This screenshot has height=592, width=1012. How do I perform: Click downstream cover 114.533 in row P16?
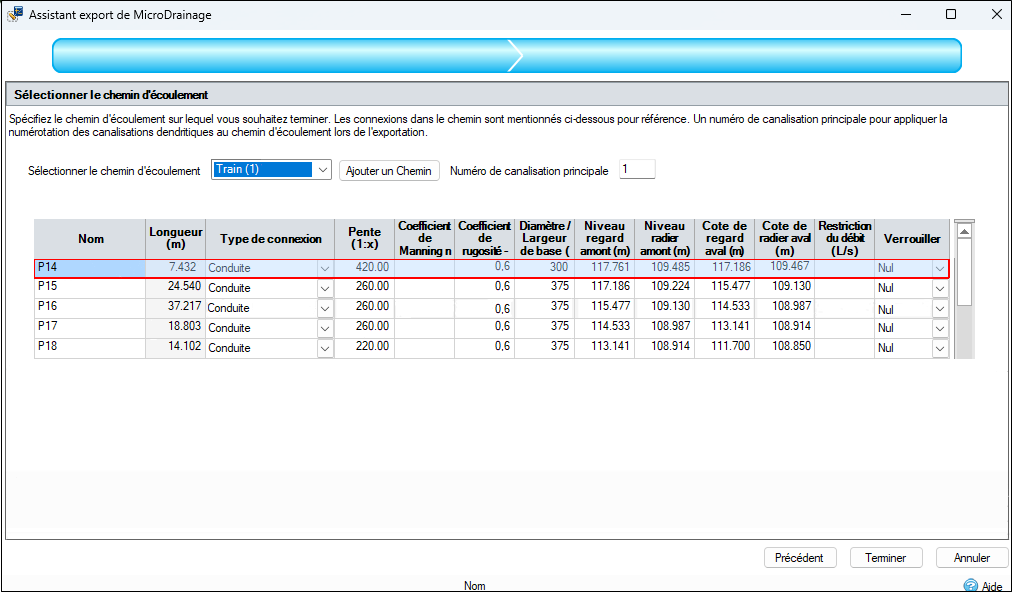[x=725, y=308]
